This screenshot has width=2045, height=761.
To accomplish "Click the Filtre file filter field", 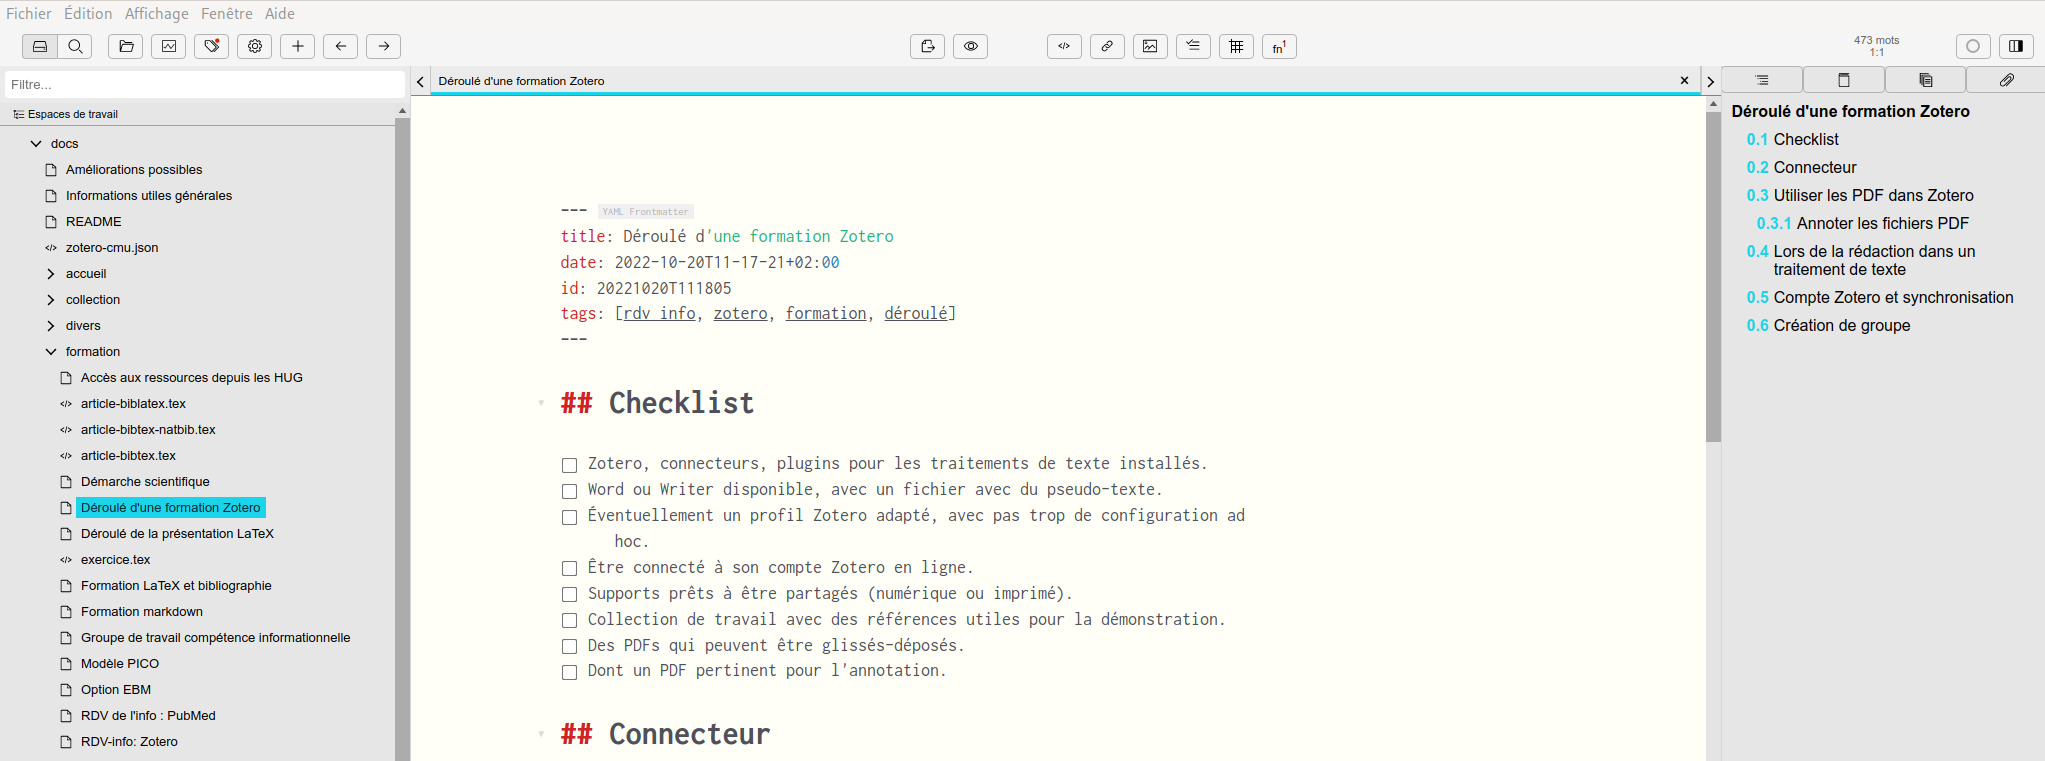I will click(x=205, y=85).
